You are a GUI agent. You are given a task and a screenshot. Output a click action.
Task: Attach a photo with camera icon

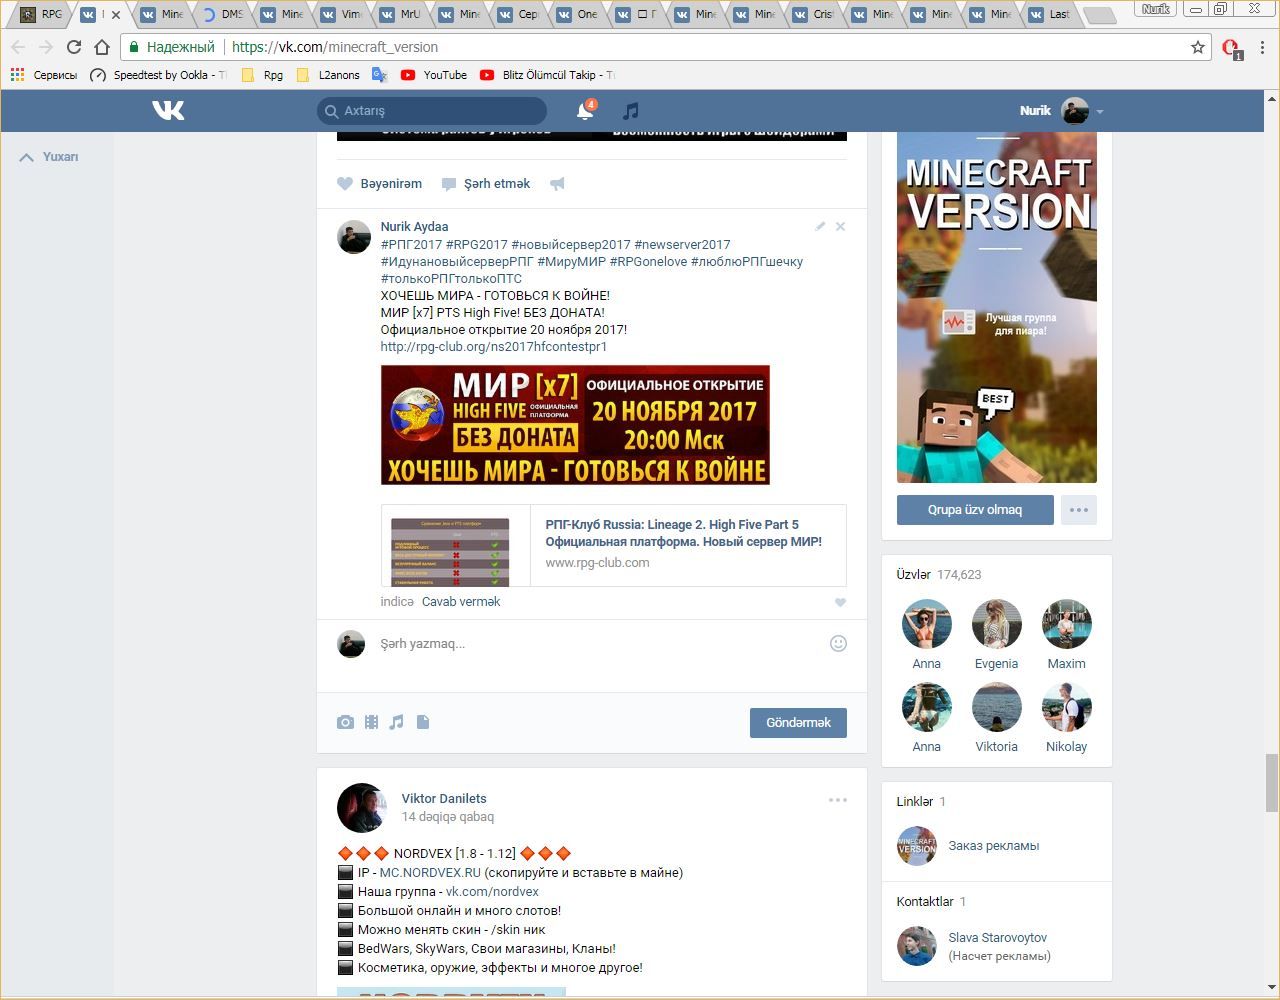[345, 722]
